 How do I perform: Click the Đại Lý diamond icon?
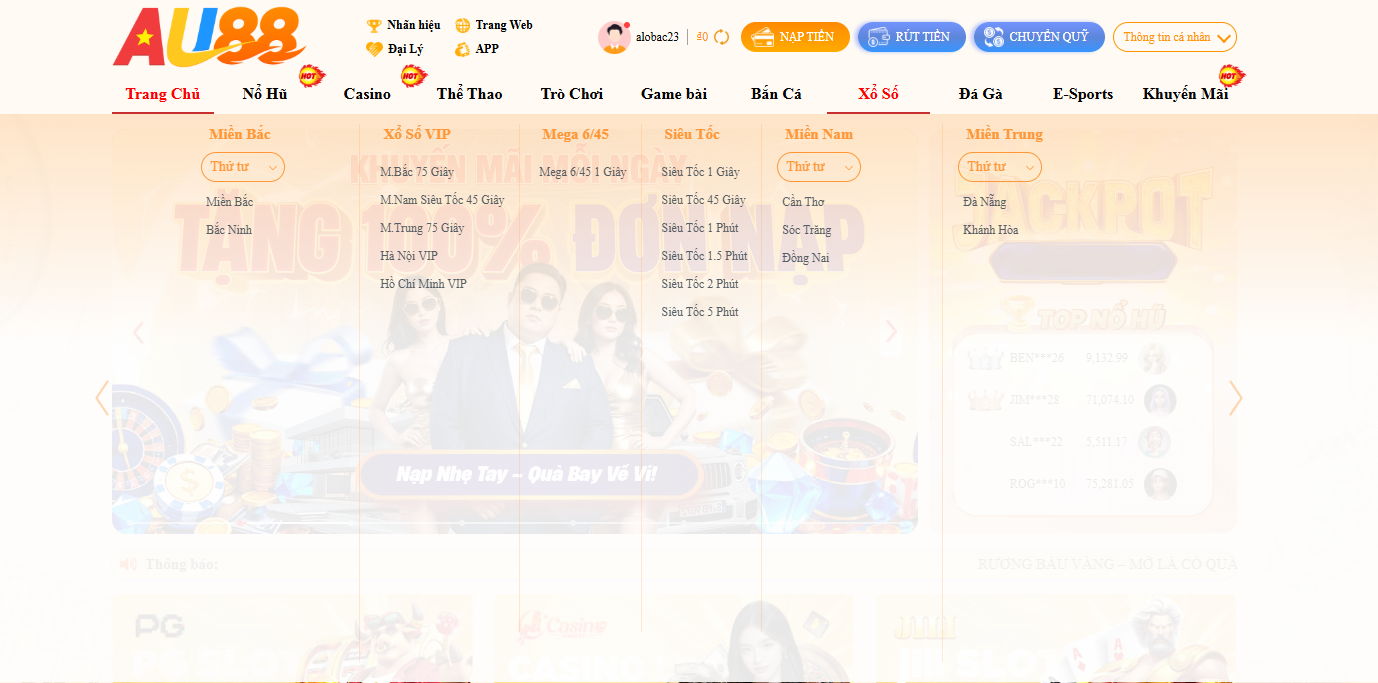pyautogui.click(x=374, y=49)
